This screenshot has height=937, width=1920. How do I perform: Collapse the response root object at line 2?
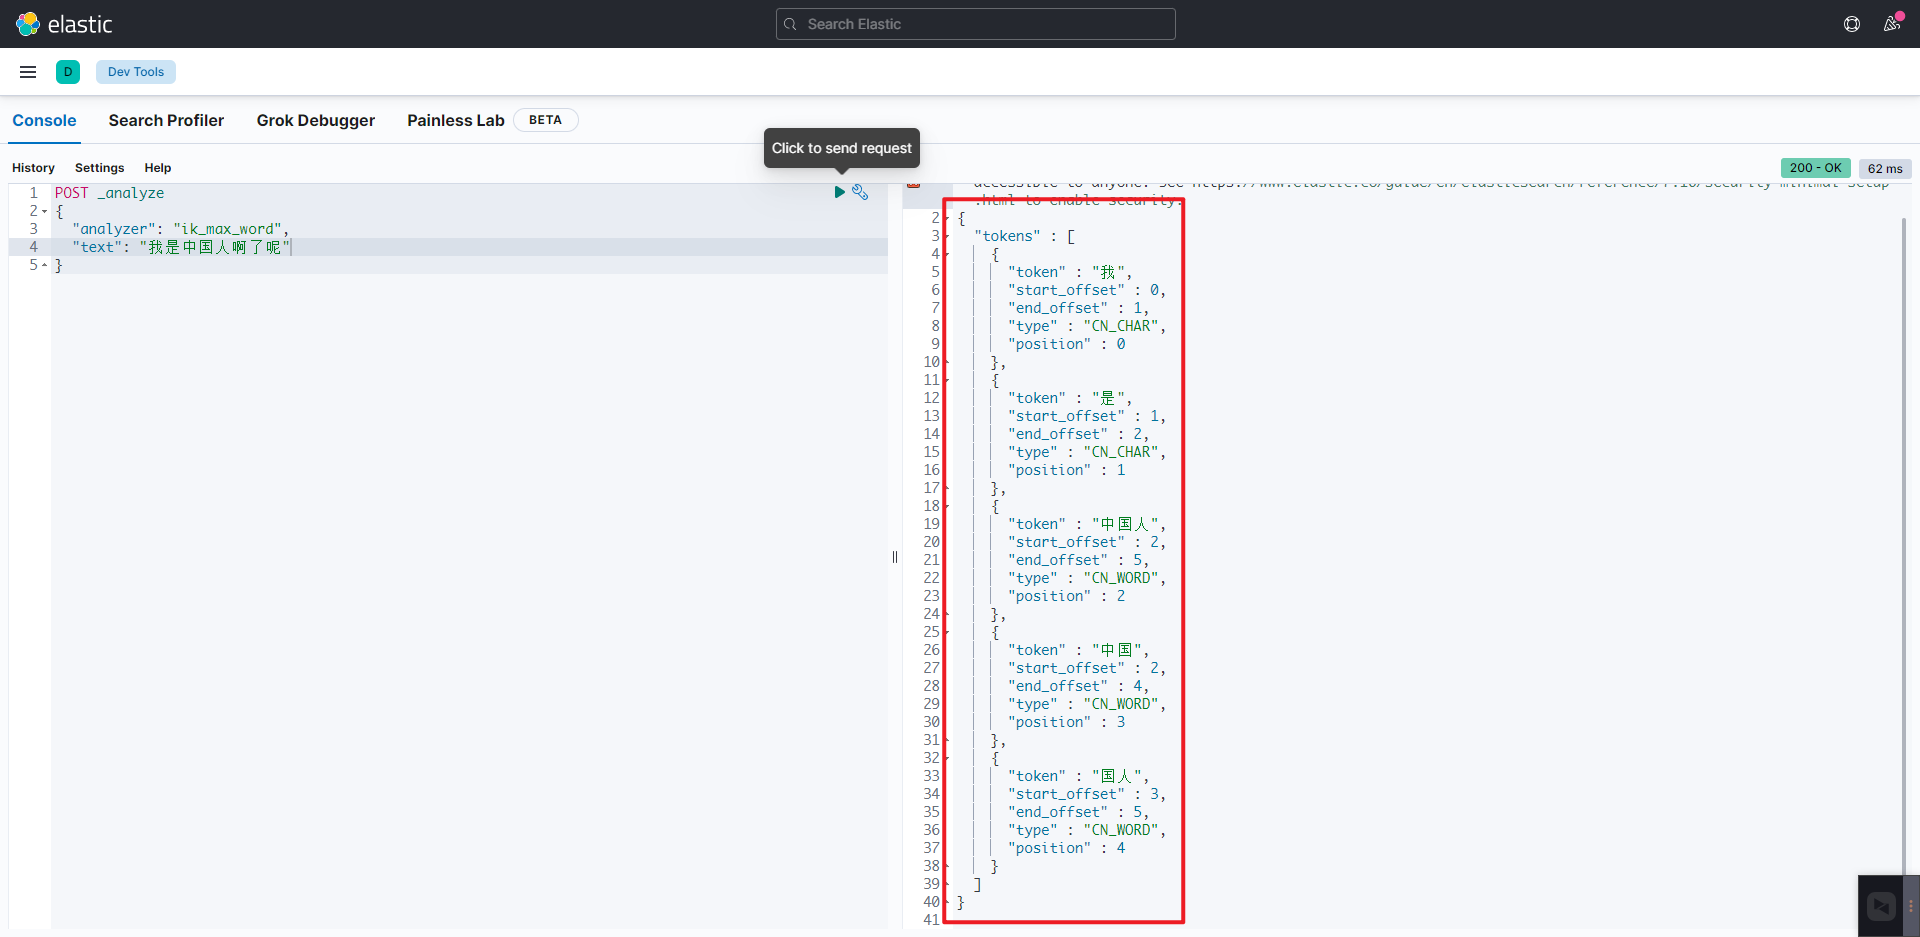947,218
